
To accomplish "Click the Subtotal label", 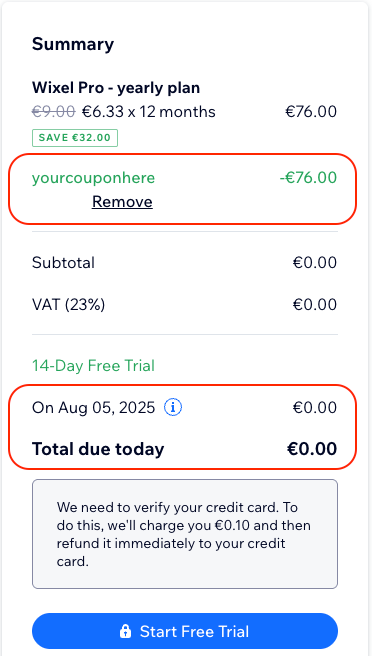I will [x=63, y=263].
